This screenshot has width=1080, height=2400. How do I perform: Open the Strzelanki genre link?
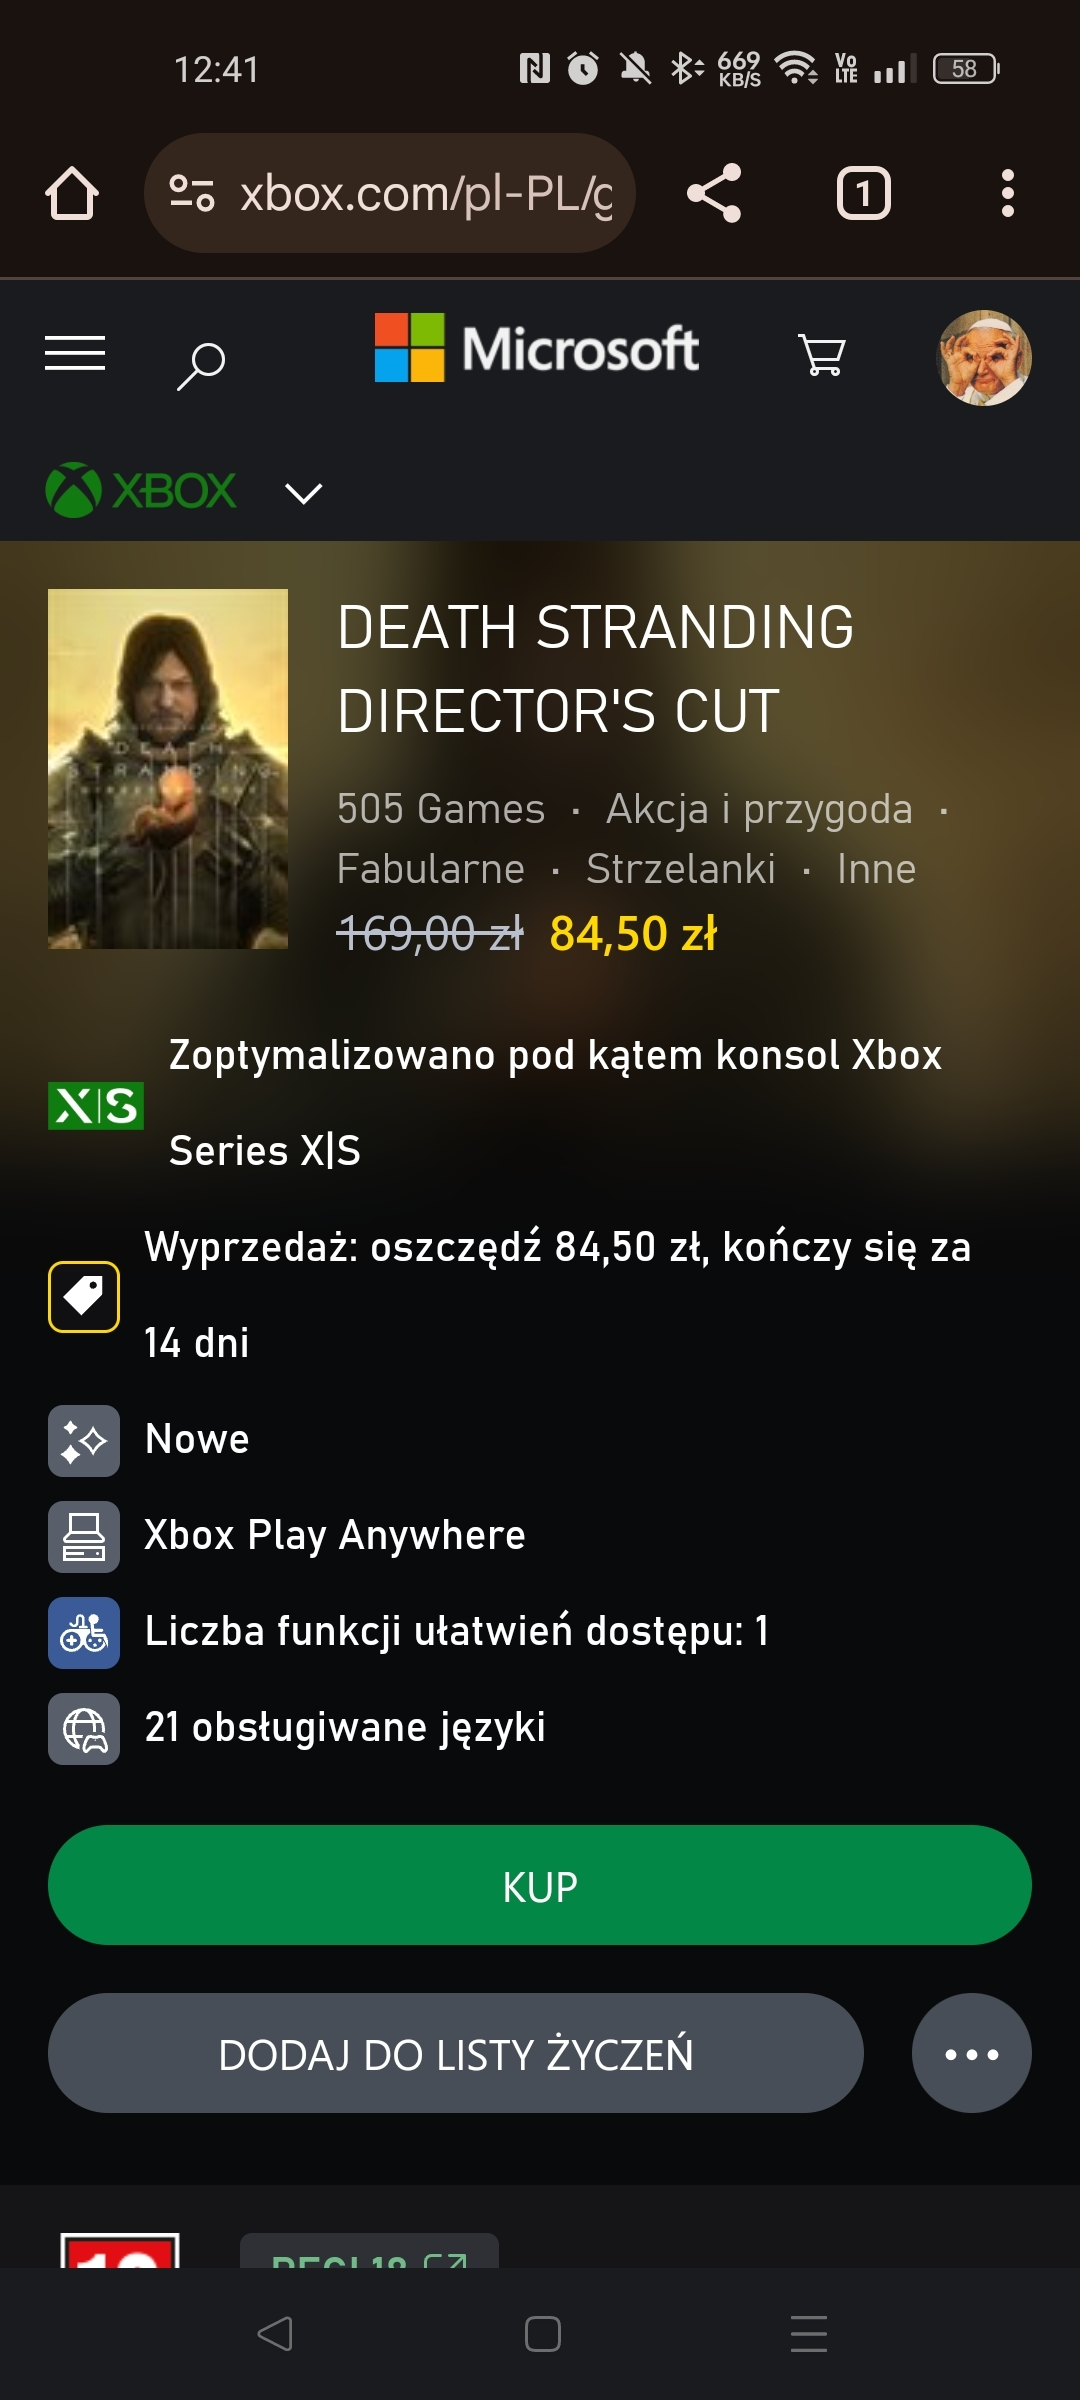click(x=681, y=868)
